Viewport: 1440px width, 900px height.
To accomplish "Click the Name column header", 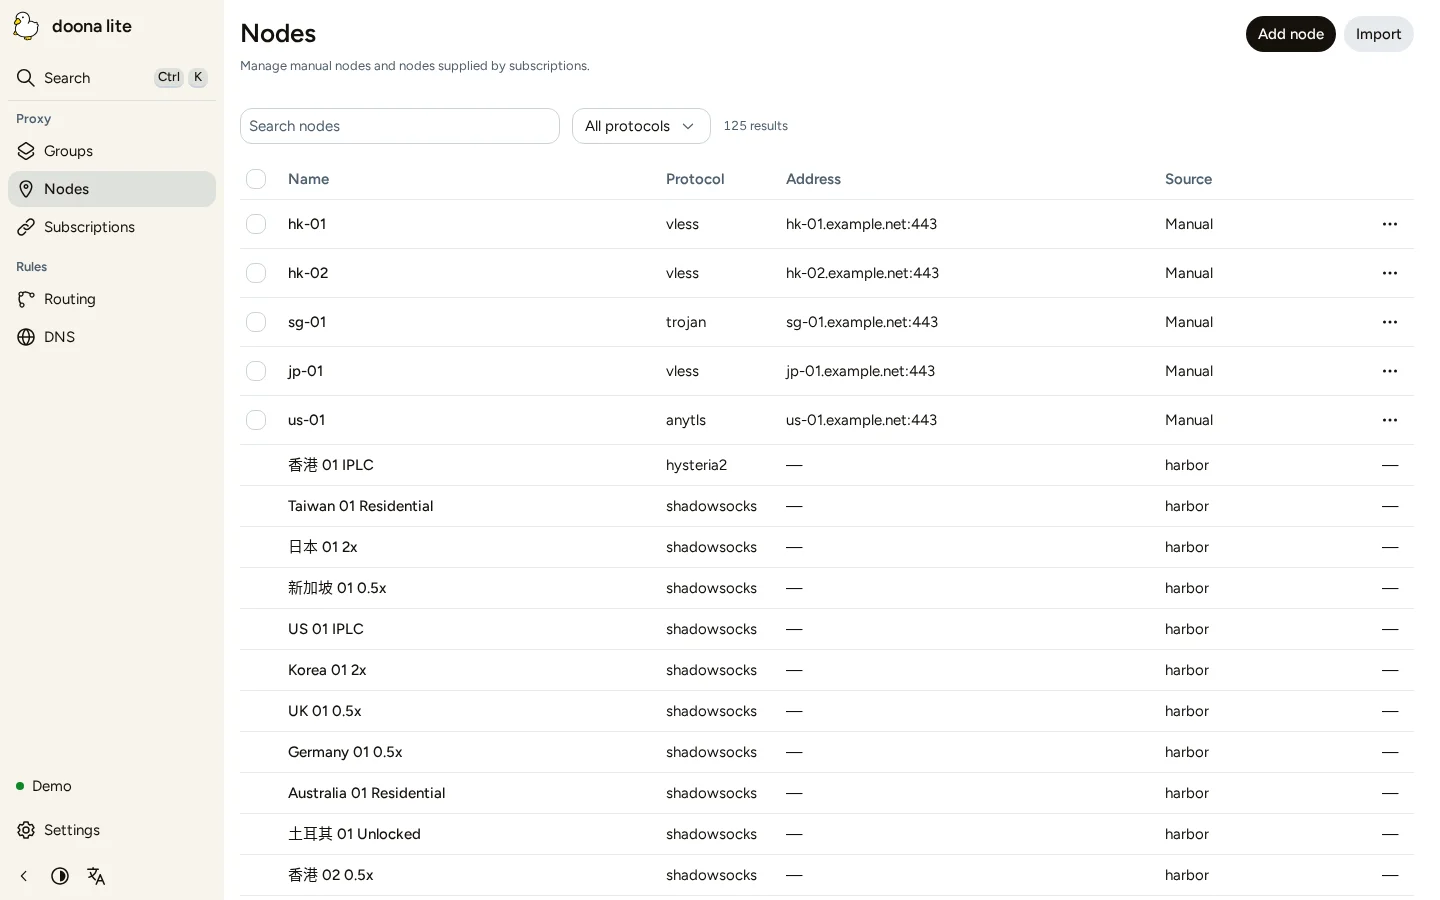I will [308, 179].
